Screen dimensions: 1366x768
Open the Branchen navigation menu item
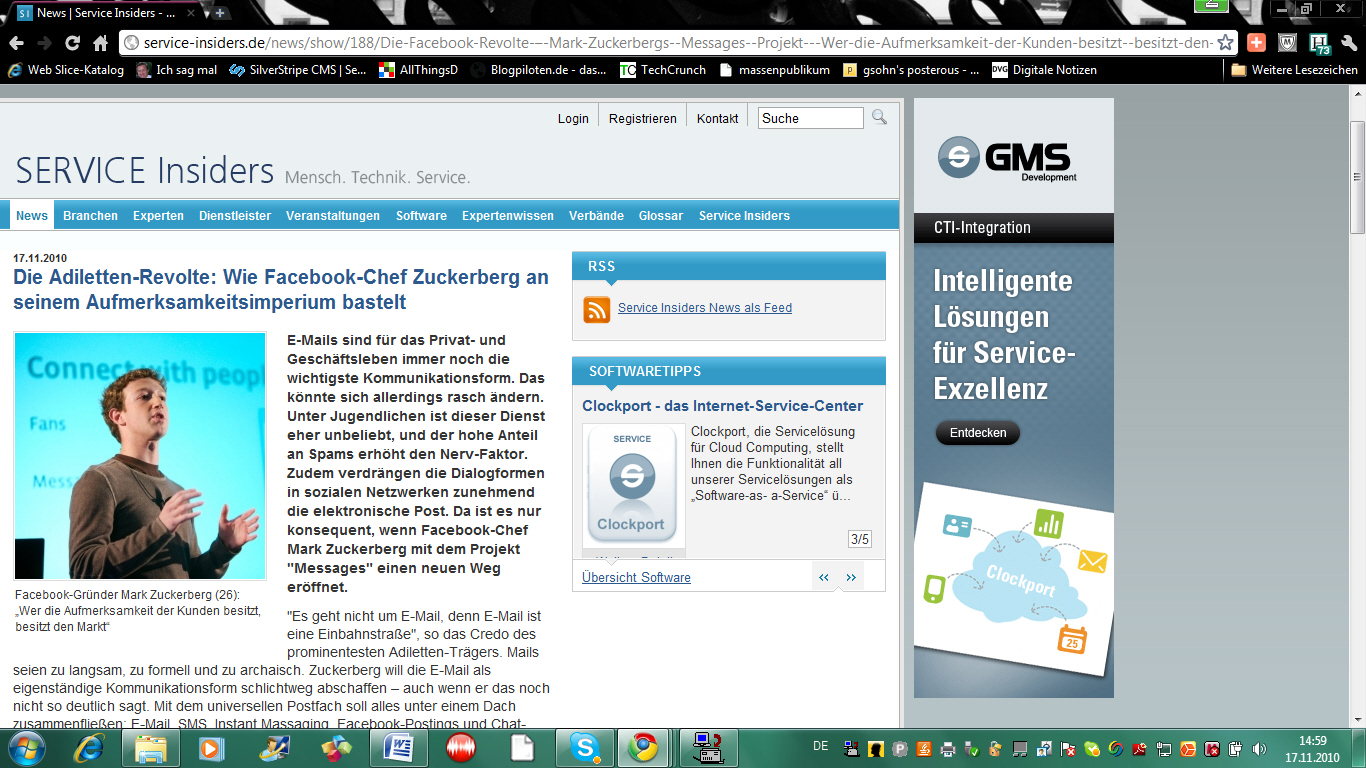point(90,216)
